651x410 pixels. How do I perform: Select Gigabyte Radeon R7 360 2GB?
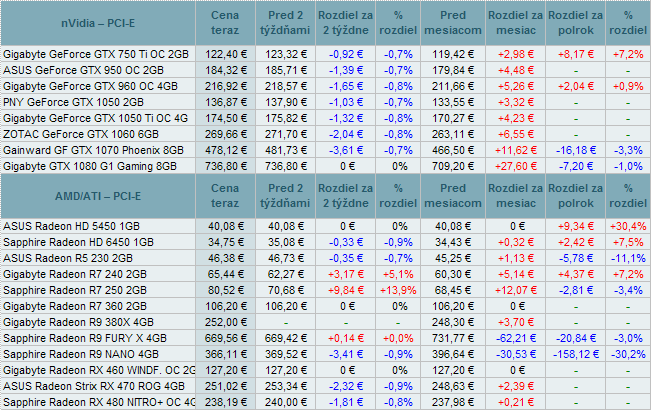pos(75,306)
